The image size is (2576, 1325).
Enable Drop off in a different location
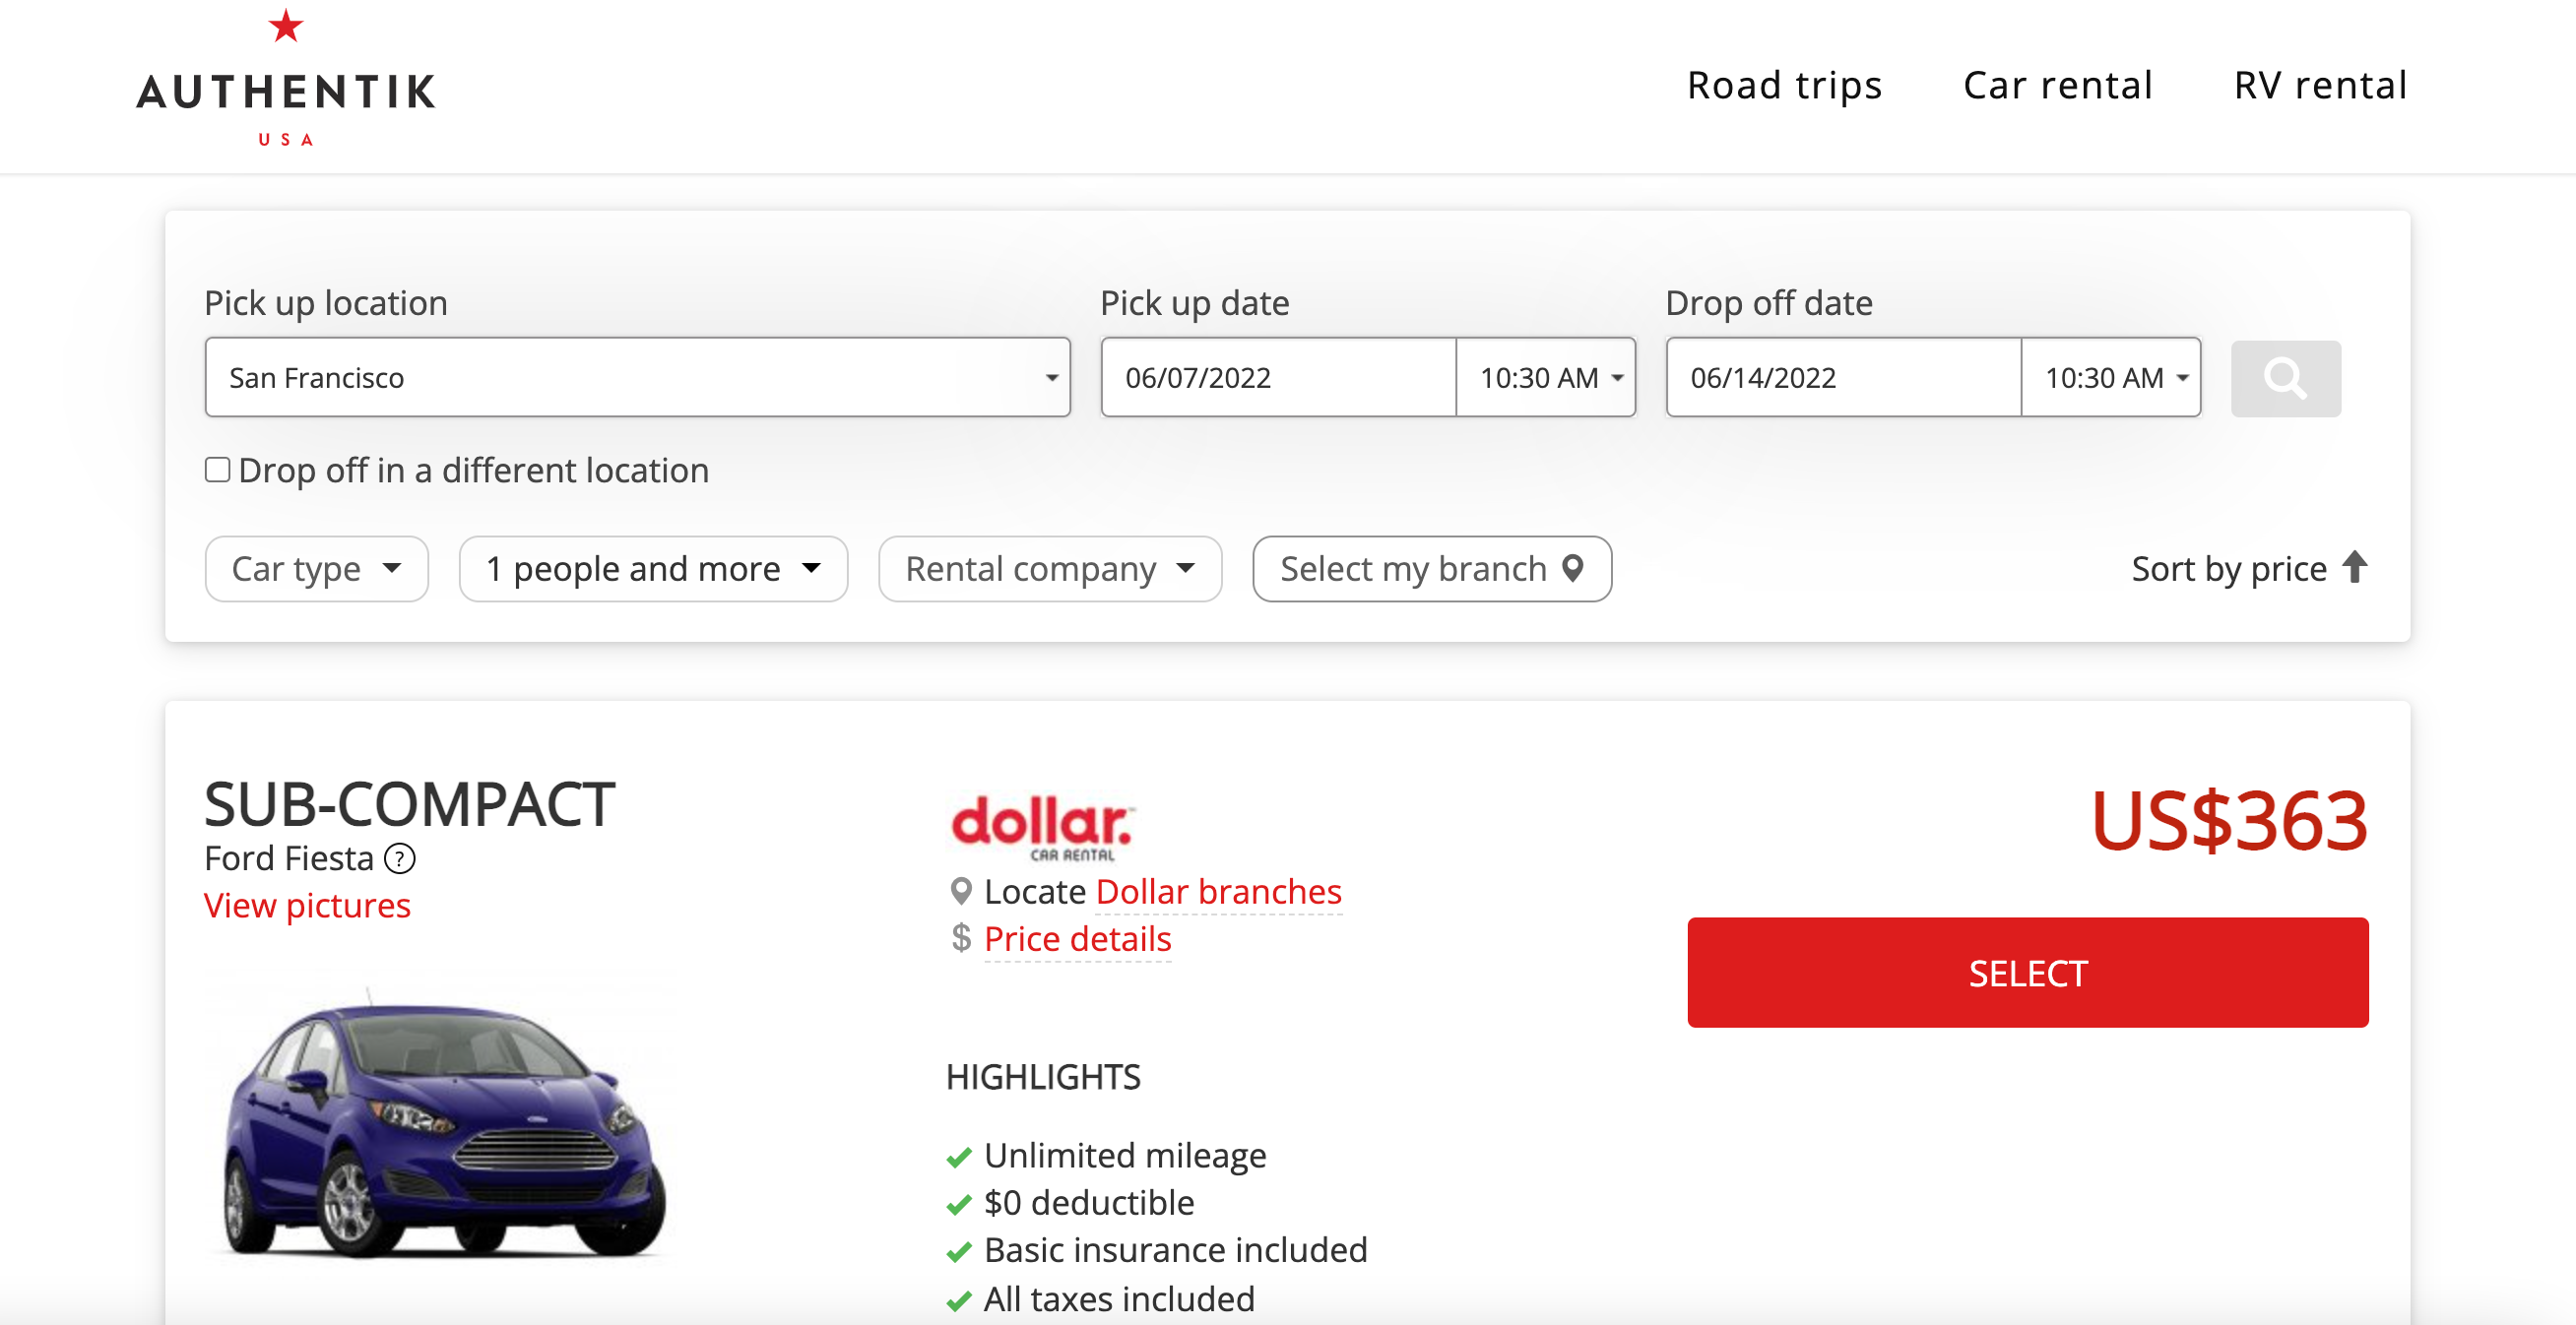coord(217,468)
